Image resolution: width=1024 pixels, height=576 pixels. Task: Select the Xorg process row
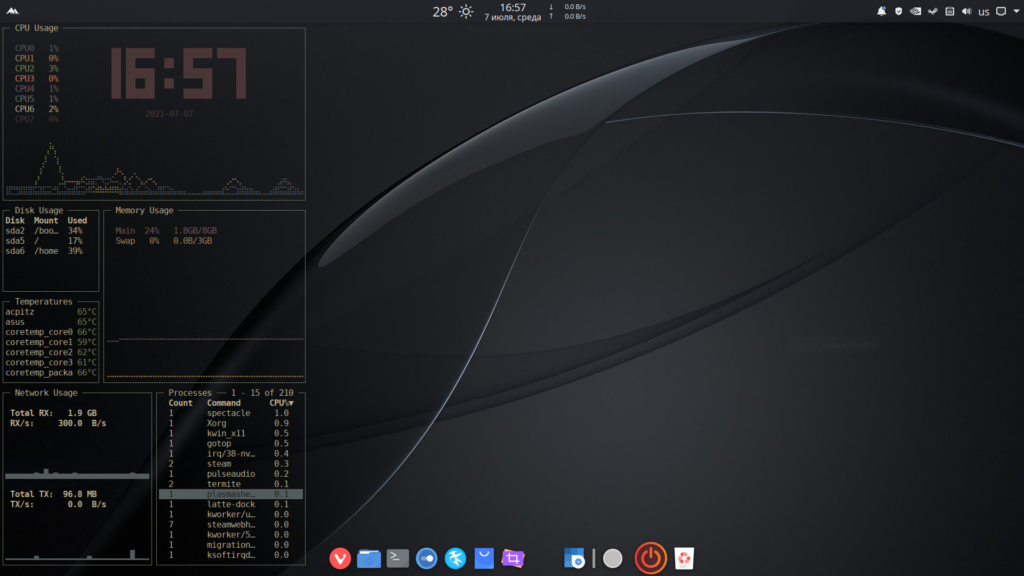point(231,423)
